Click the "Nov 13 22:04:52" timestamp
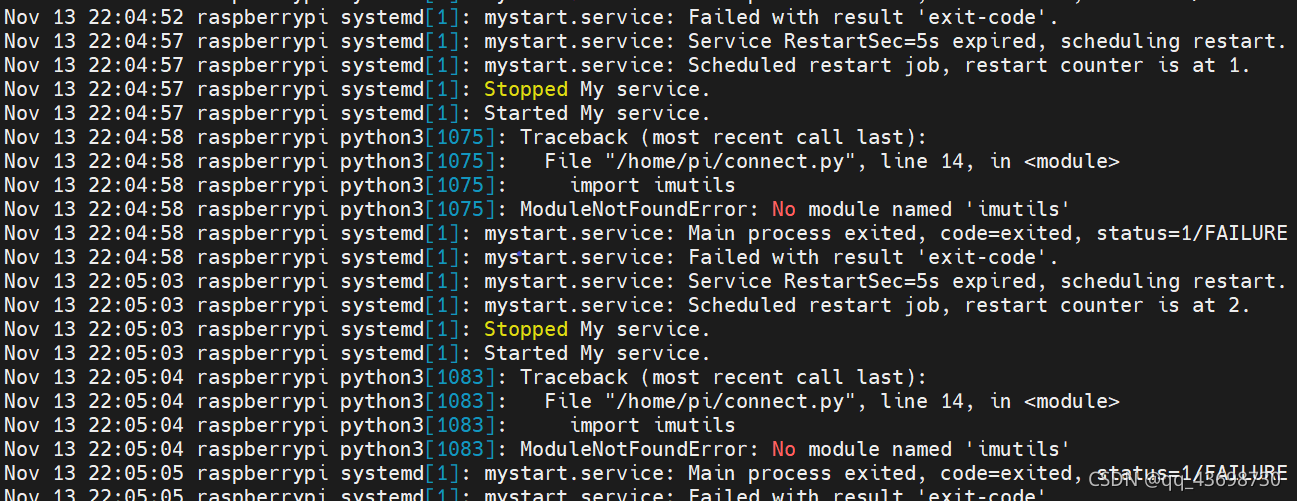This screenshot has height=501, width=1297. (x=94, y=17)
